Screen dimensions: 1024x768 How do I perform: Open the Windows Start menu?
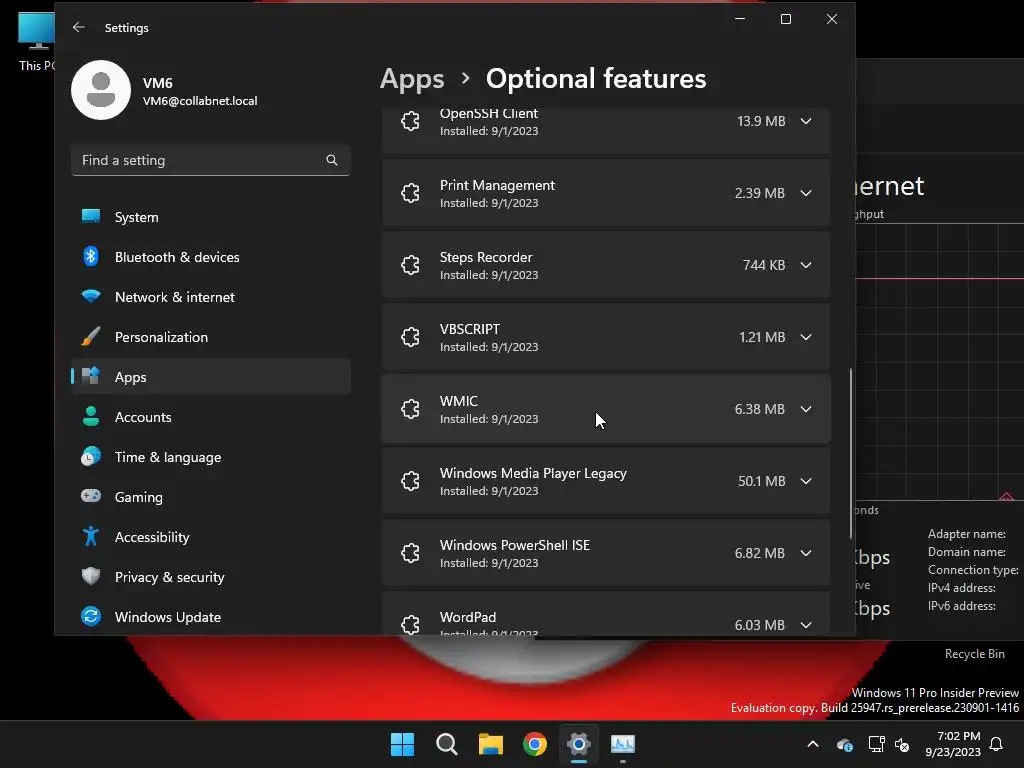pyautogui.click(x=402, y=744)
